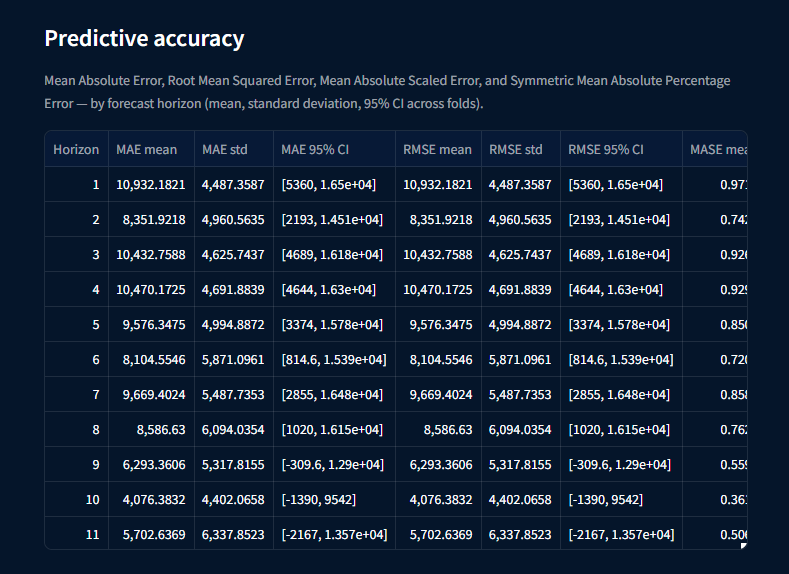Select MAE mean cell 9,576.3475

[151, 324]
